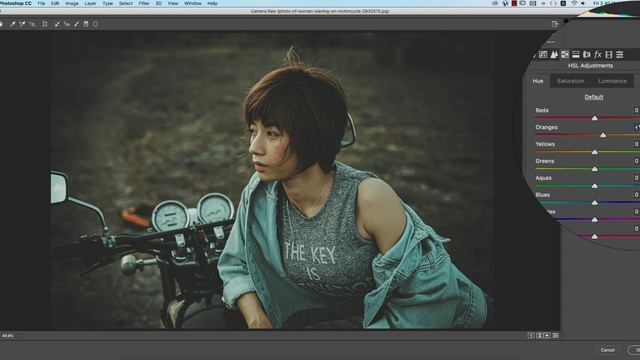Select the Color Sampler tool

point(22,24)
